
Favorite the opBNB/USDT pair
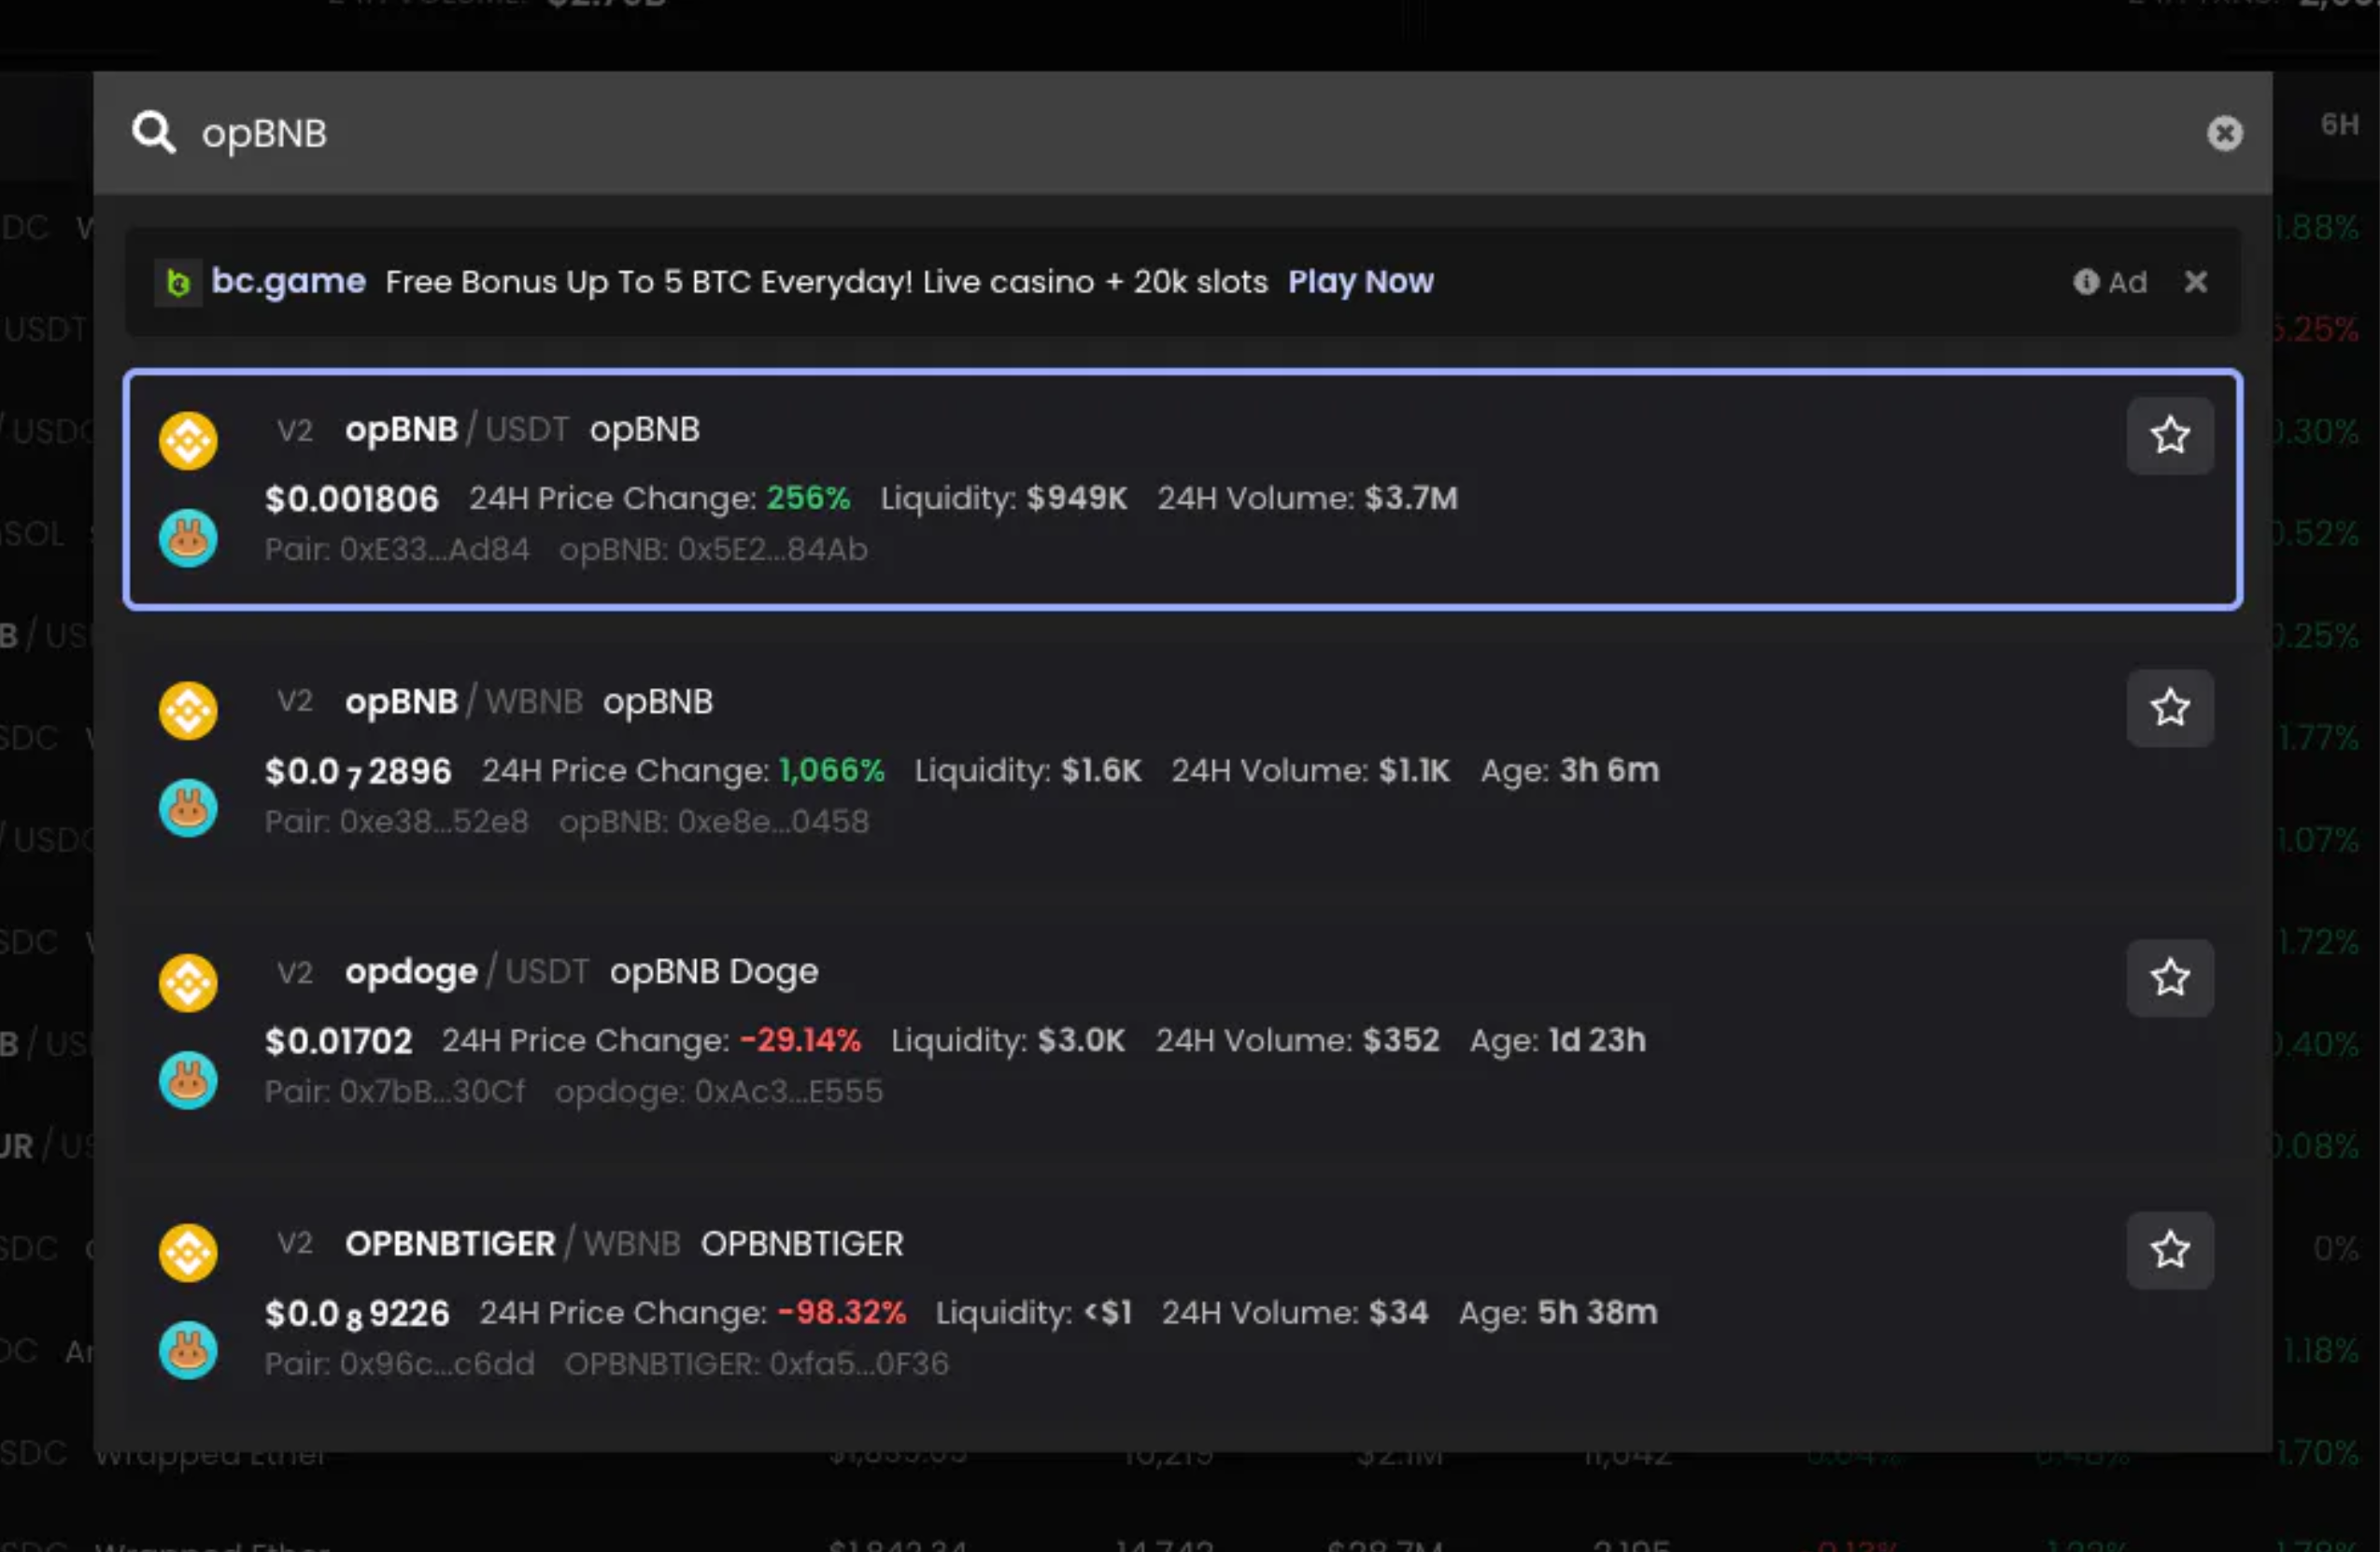point(2169,436)
